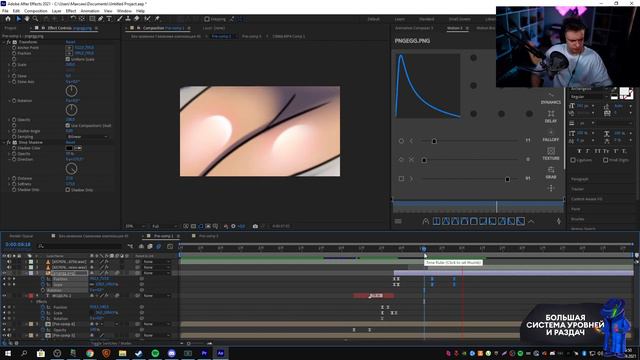Toggle the Hindi Digits checkbox
640x360 pixels.
point(605,160)
